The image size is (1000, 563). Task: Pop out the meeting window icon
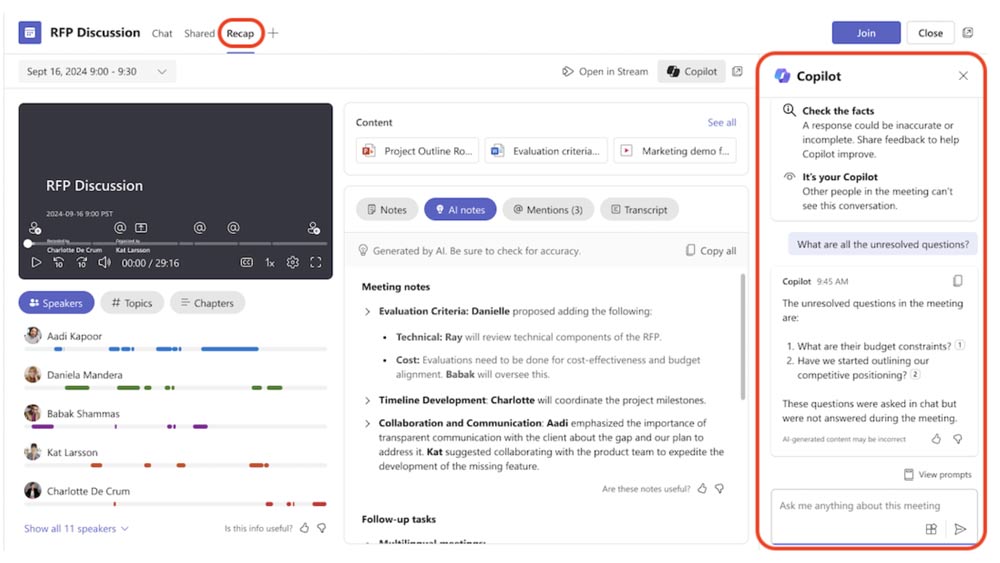[x=967, y=33]
